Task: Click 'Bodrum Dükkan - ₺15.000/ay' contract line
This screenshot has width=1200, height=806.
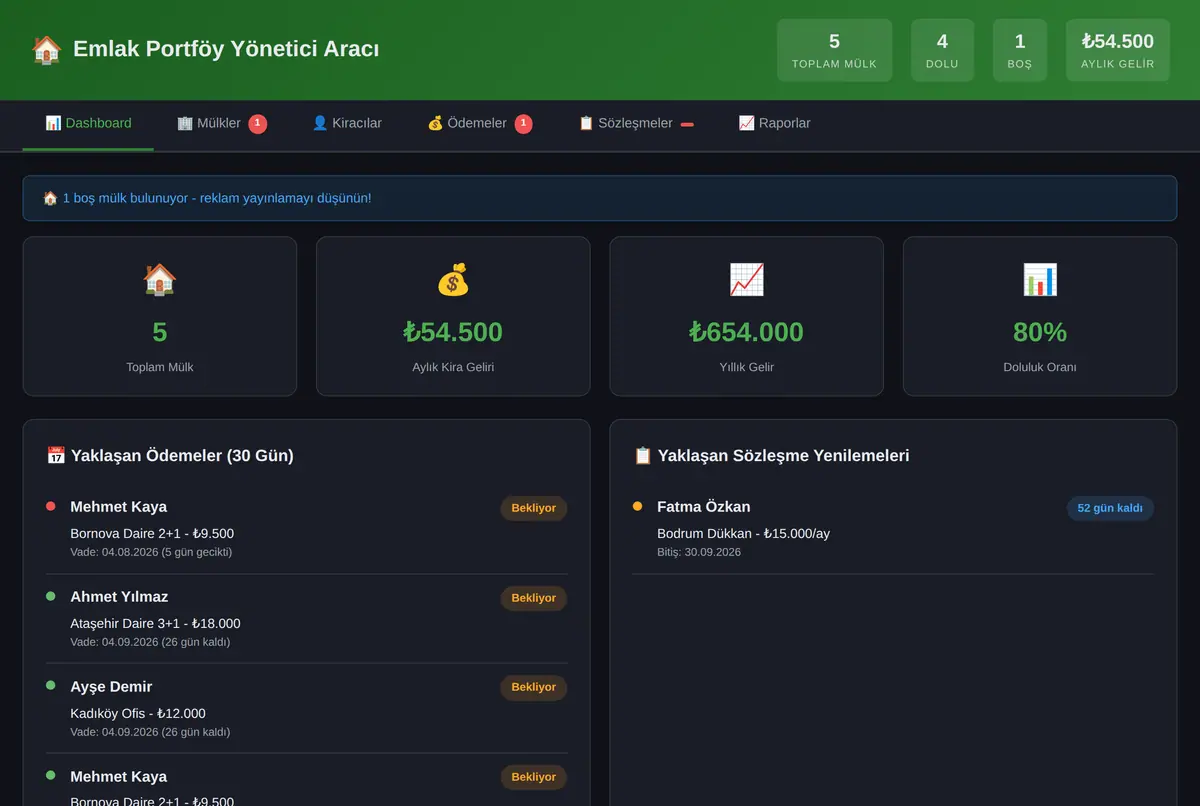Action: click(x=743, y=533)
